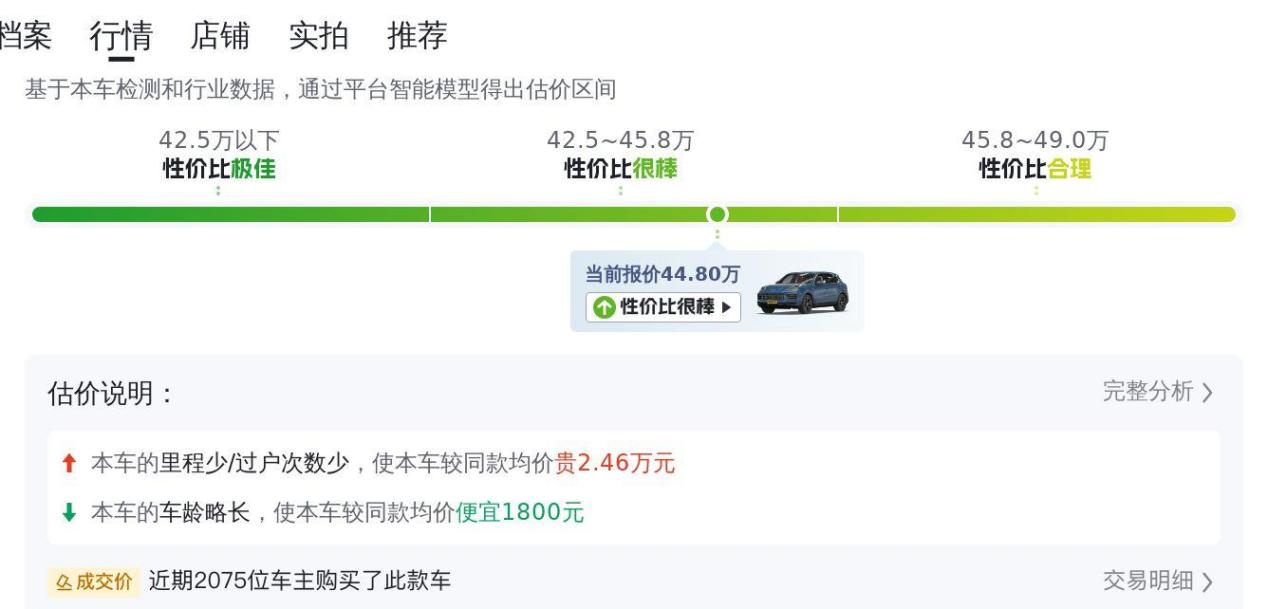1268x609 pixels.
Task: View the 交易明细 link
Action: (x=1148, y=581)
